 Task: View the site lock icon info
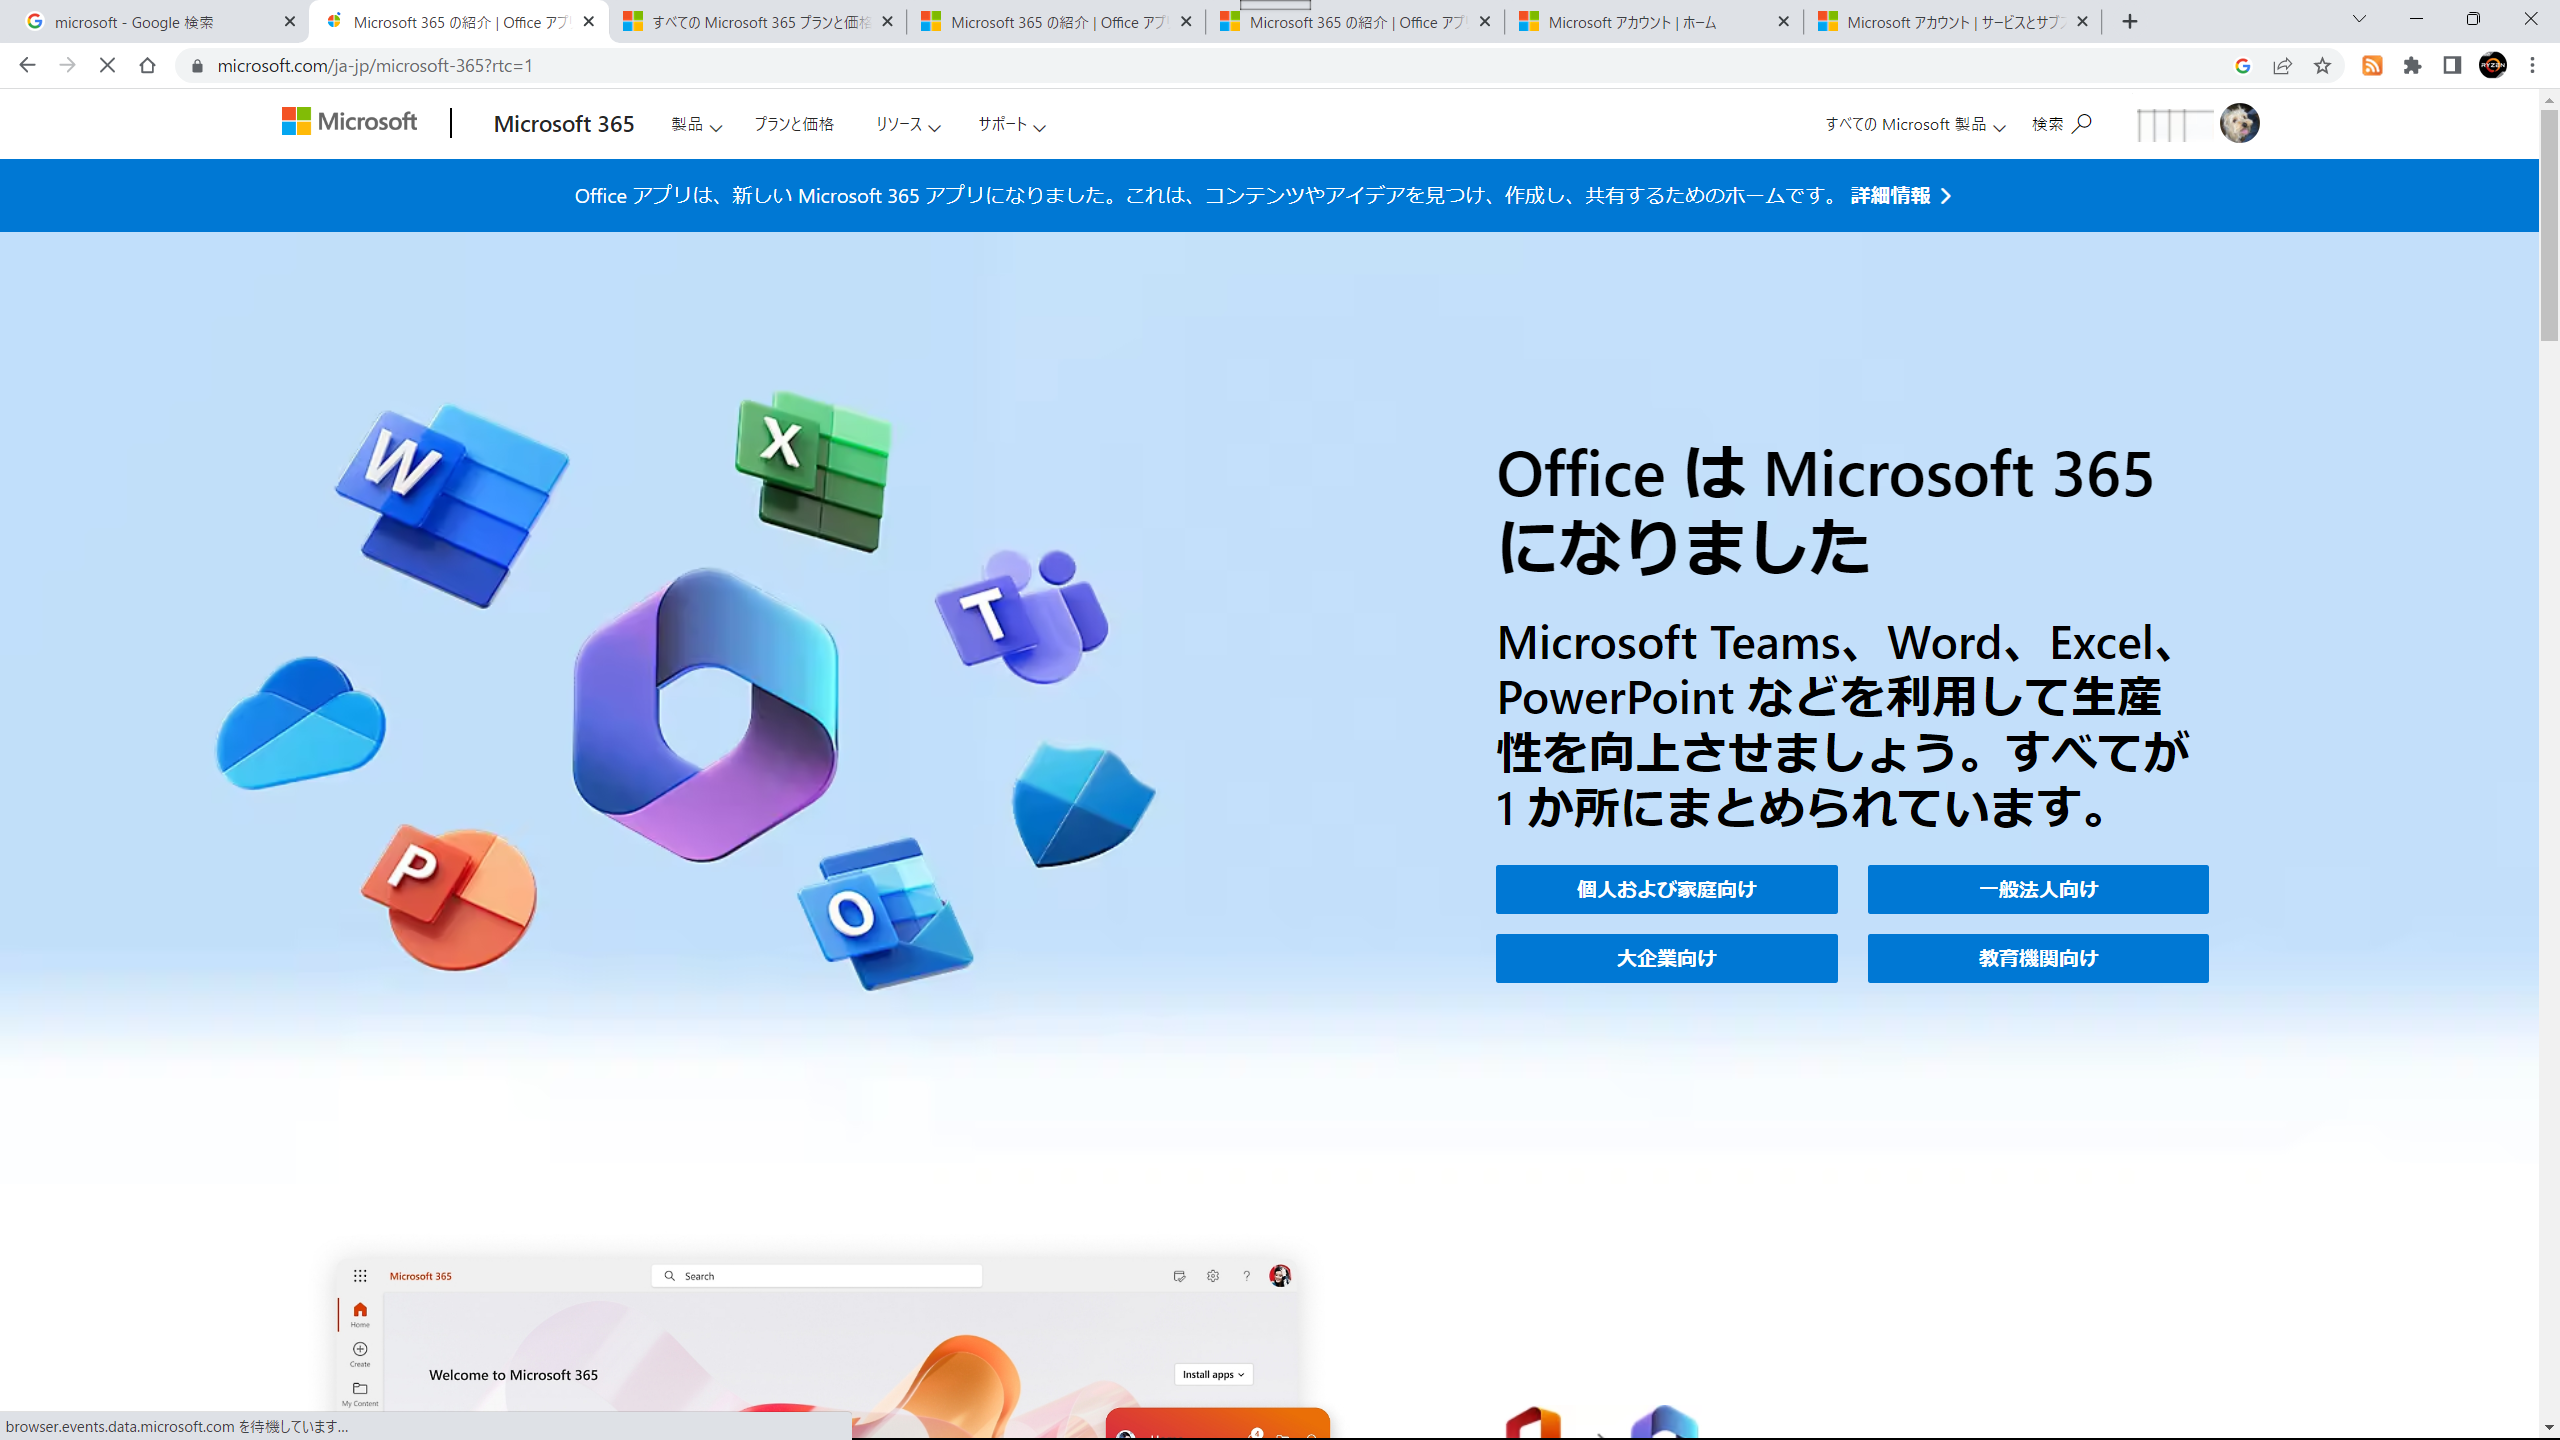pyautogui.click(x=197, y=65)
